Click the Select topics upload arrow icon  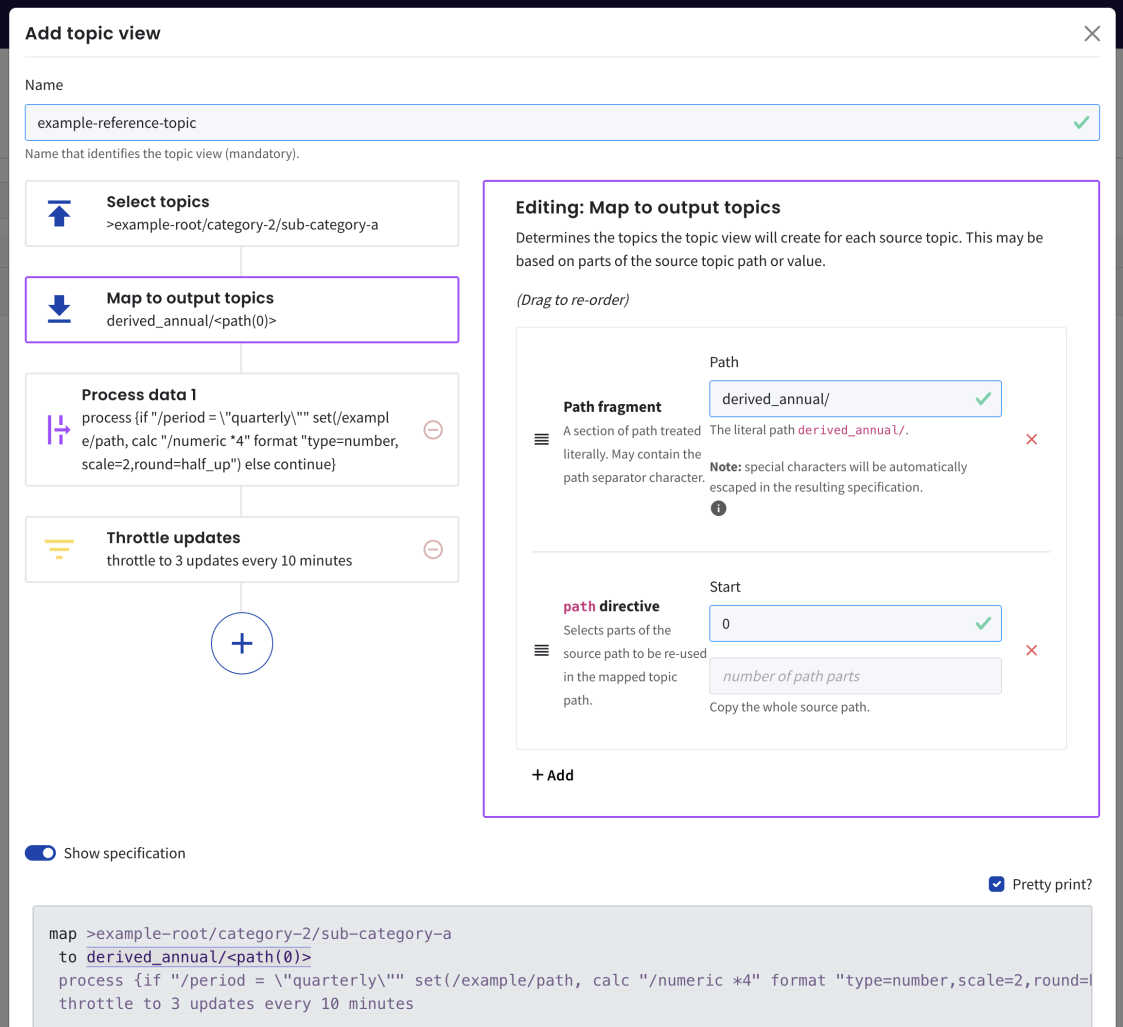(x=59, y=213)
